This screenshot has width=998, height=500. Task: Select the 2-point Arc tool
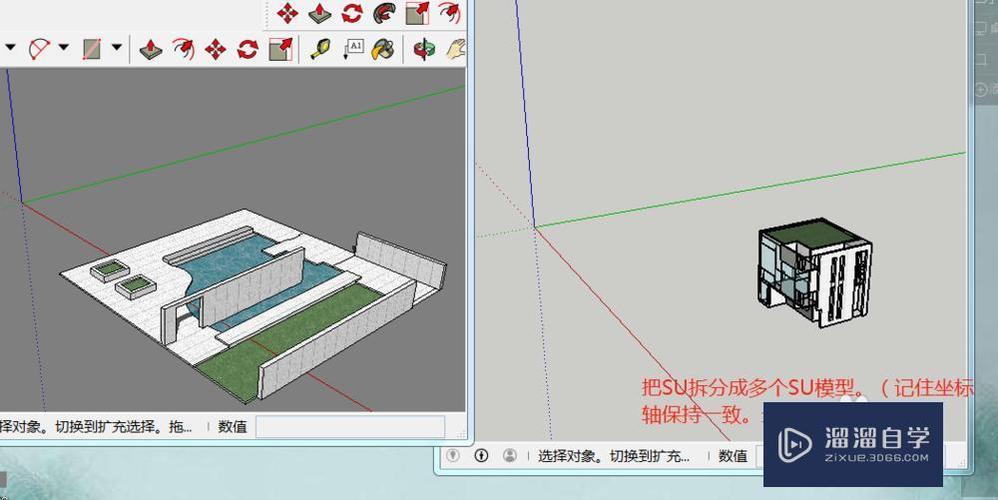[41, 48]
